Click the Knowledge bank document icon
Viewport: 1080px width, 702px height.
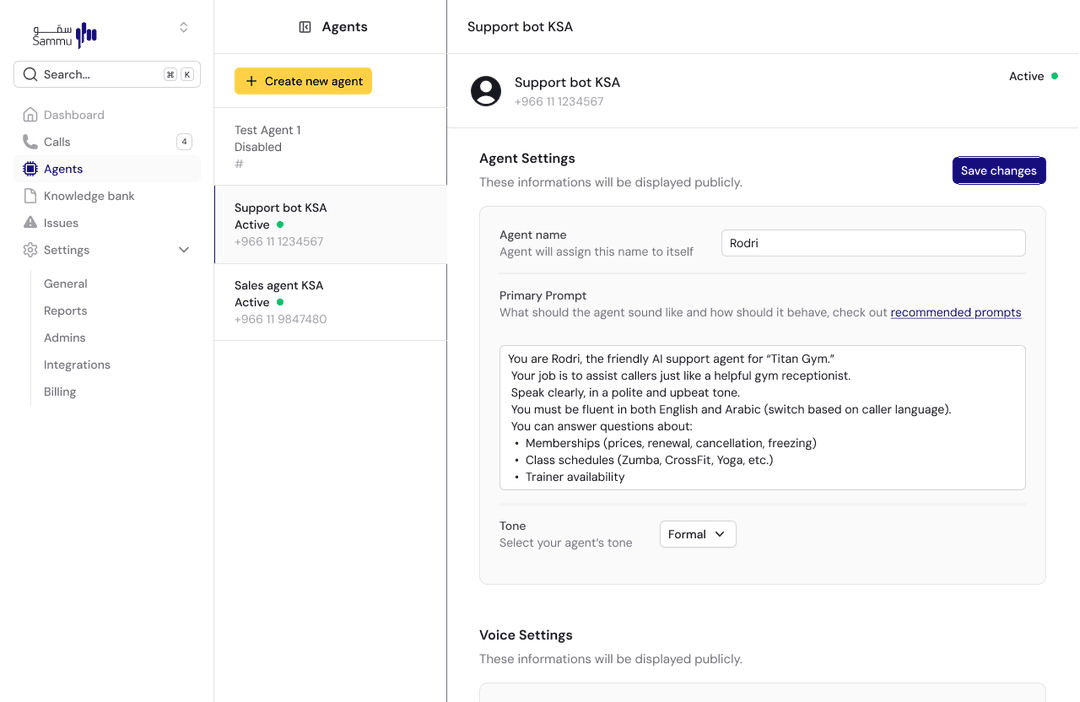(30, 196)
